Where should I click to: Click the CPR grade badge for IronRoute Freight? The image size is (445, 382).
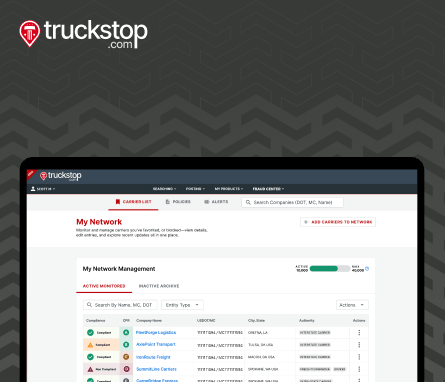click(x=126, y=357)
